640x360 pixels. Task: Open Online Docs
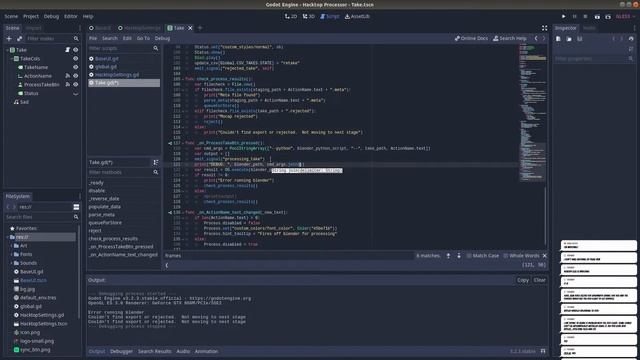pos(471,38)
